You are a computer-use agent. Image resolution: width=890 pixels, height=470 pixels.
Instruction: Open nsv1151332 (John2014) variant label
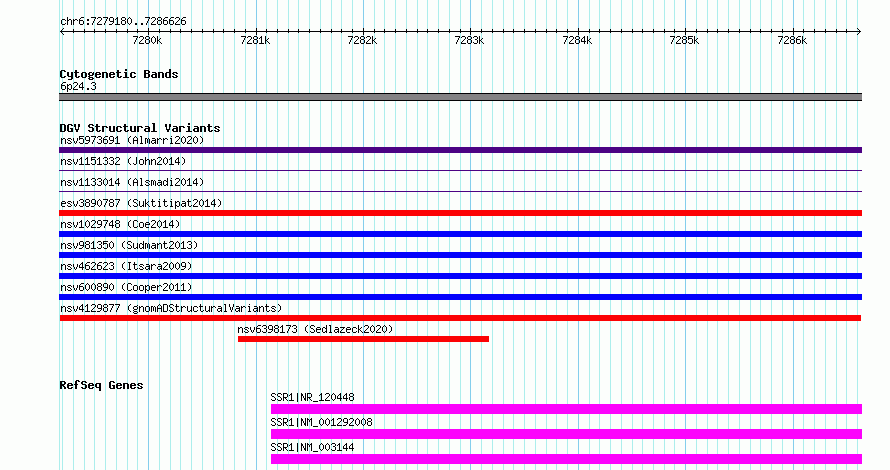(123, 161)
